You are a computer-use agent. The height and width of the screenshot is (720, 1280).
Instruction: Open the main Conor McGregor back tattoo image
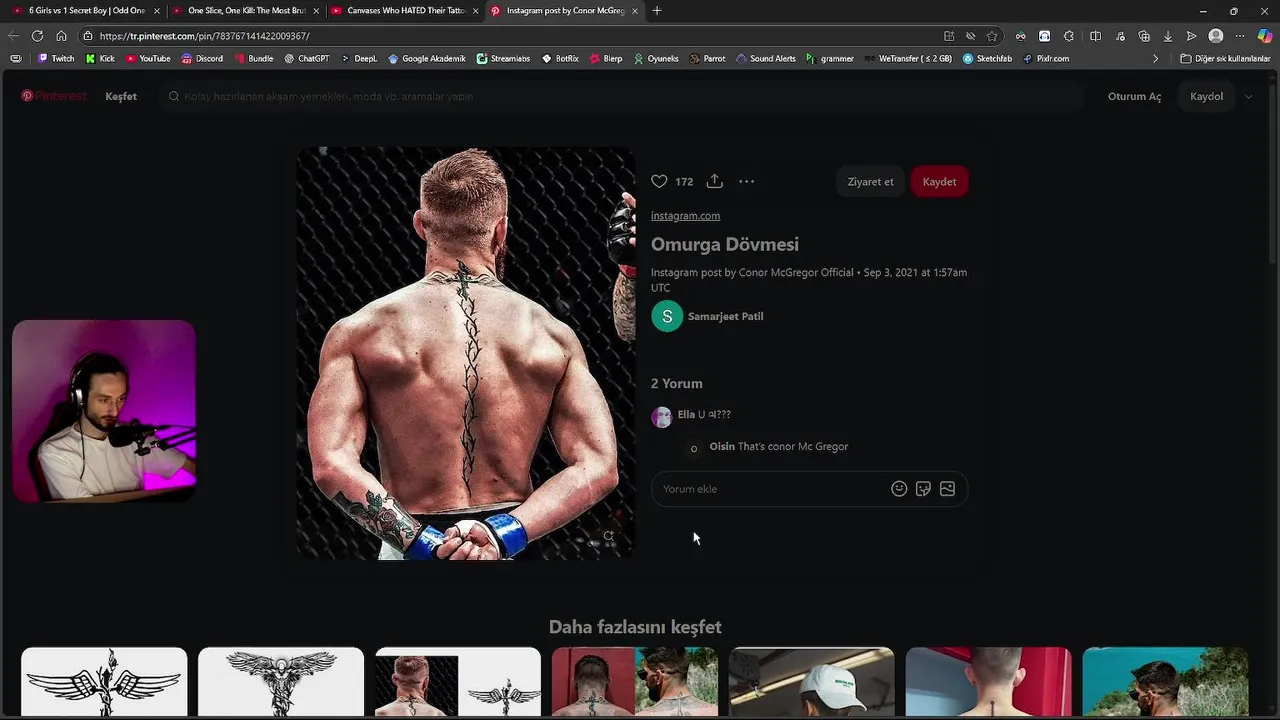[x=466, y=353]
